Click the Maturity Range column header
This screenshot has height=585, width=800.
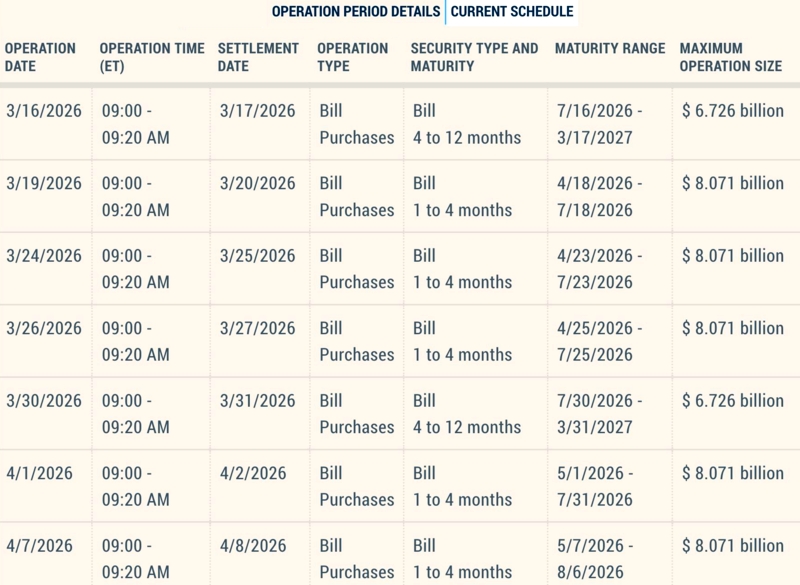[x=610, y=48]
